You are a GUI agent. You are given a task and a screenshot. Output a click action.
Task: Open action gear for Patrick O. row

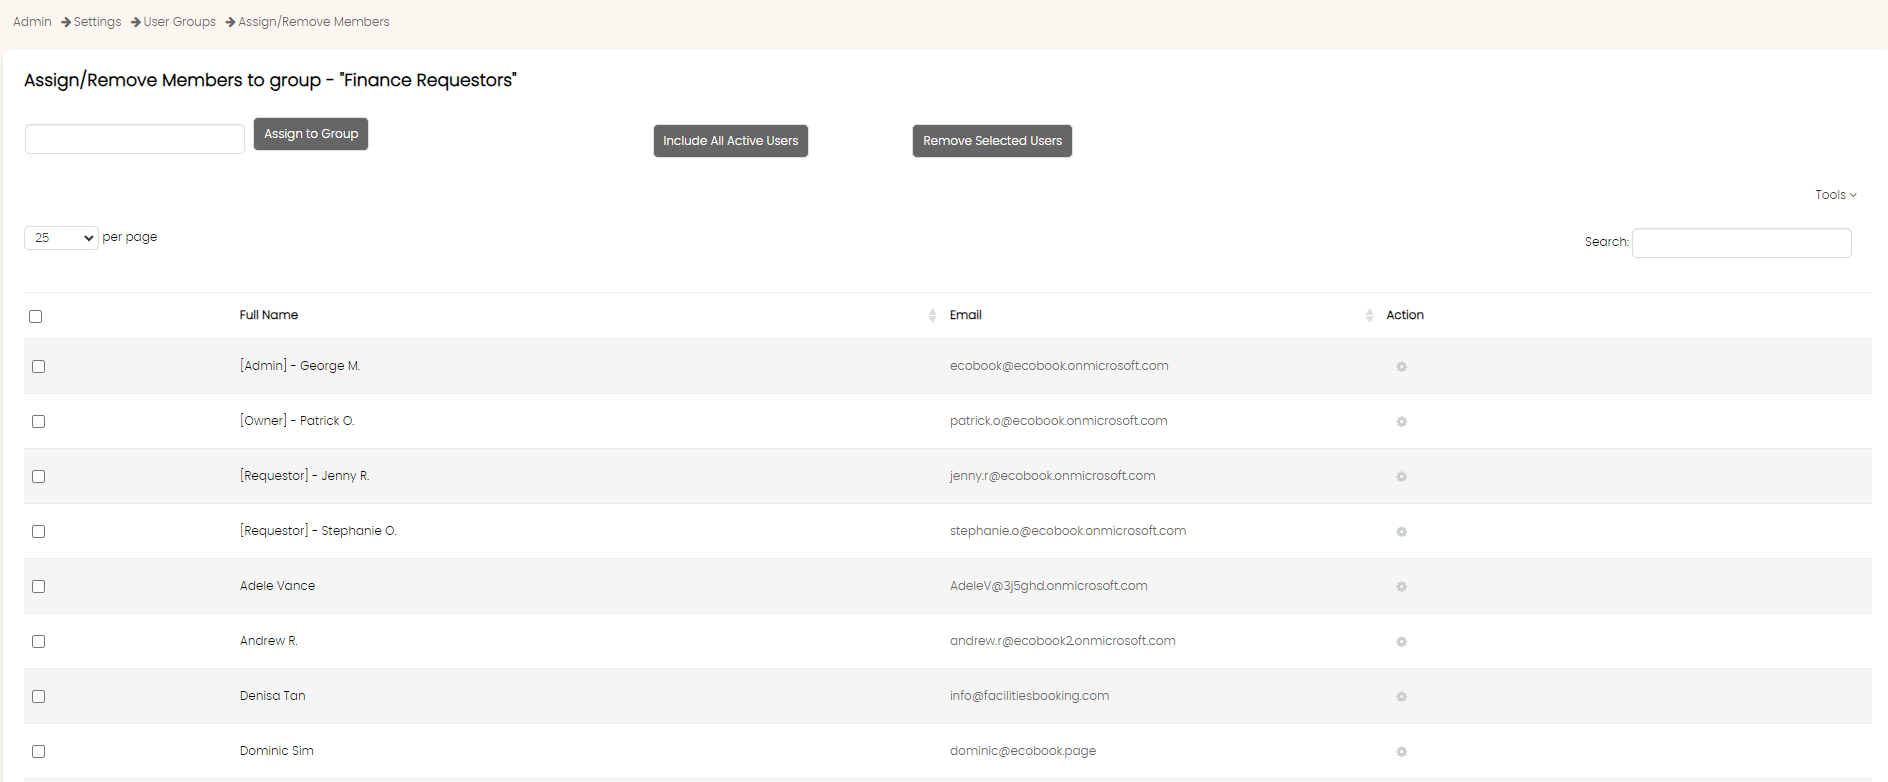click(x=1401, y=422)
